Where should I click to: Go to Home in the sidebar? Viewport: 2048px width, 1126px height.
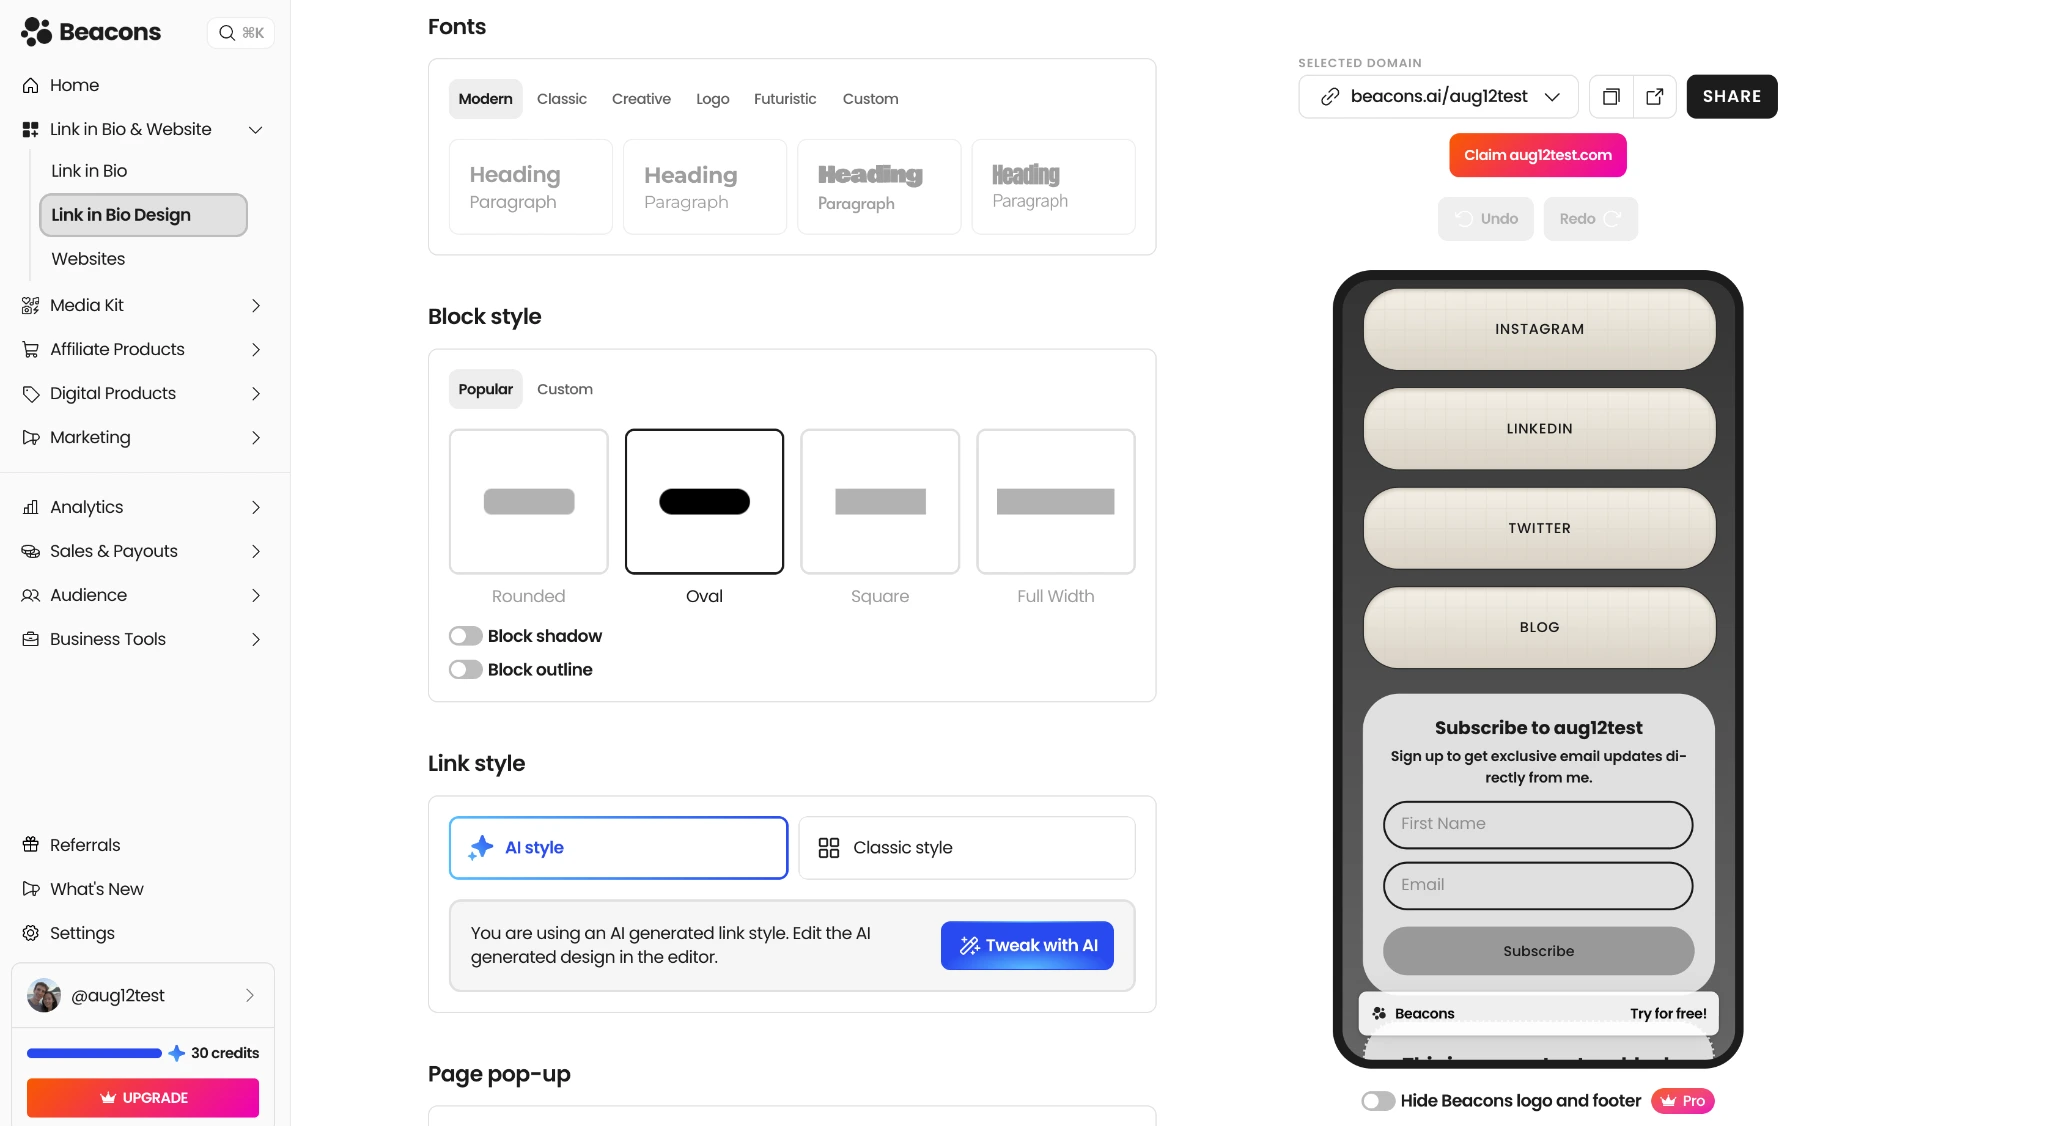[x=74, y=85]
